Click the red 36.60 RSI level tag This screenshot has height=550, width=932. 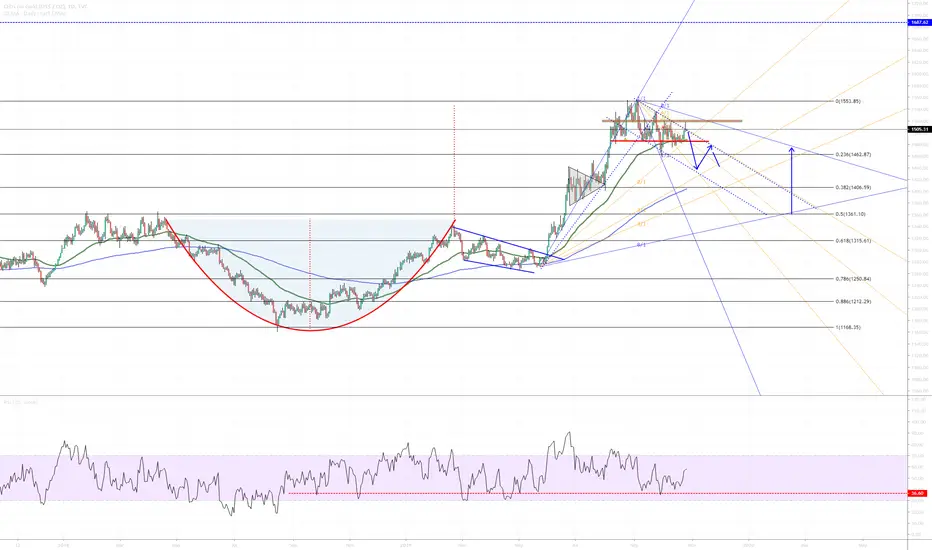[918, 494]
